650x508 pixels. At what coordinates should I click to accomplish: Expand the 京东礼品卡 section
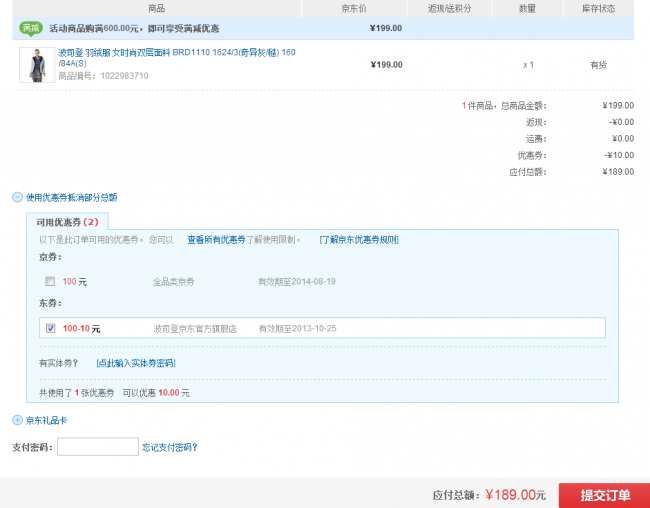[17, 420]
